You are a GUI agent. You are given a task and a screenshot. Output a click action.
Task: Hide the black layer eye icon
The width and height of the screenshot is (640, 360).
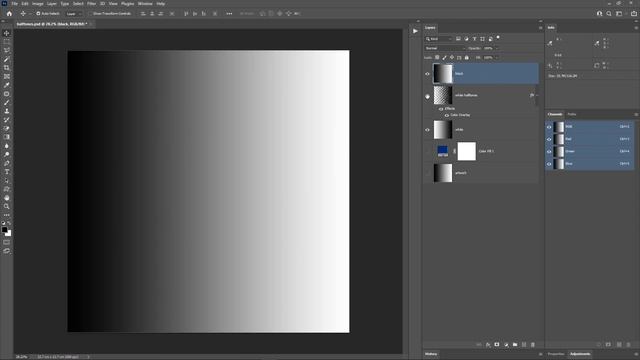tap(427, 74)
